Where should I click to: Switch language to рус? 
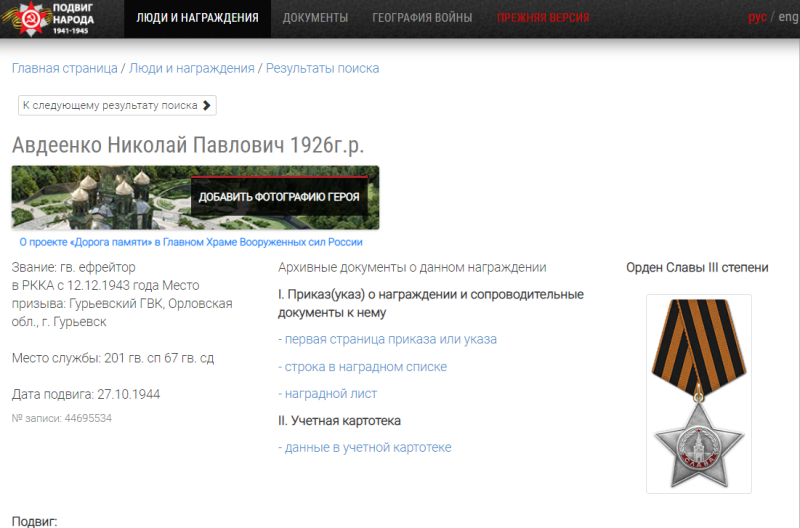pos(756,18)
